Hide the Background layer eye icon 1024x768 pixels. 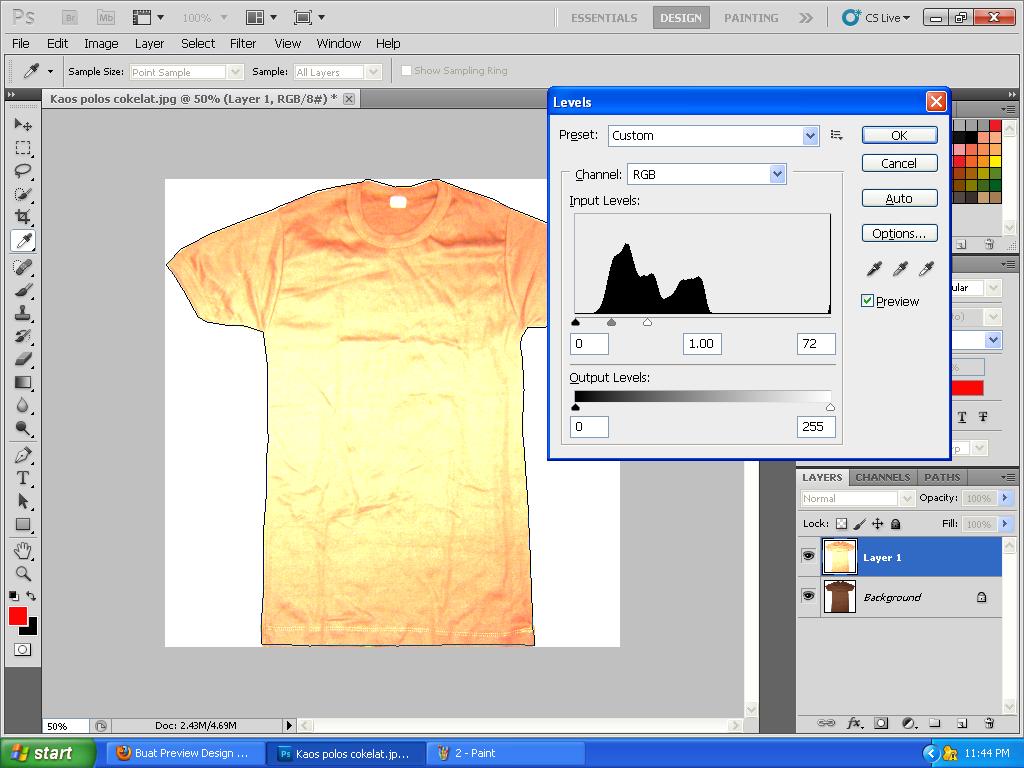click(x=808, y=597)
